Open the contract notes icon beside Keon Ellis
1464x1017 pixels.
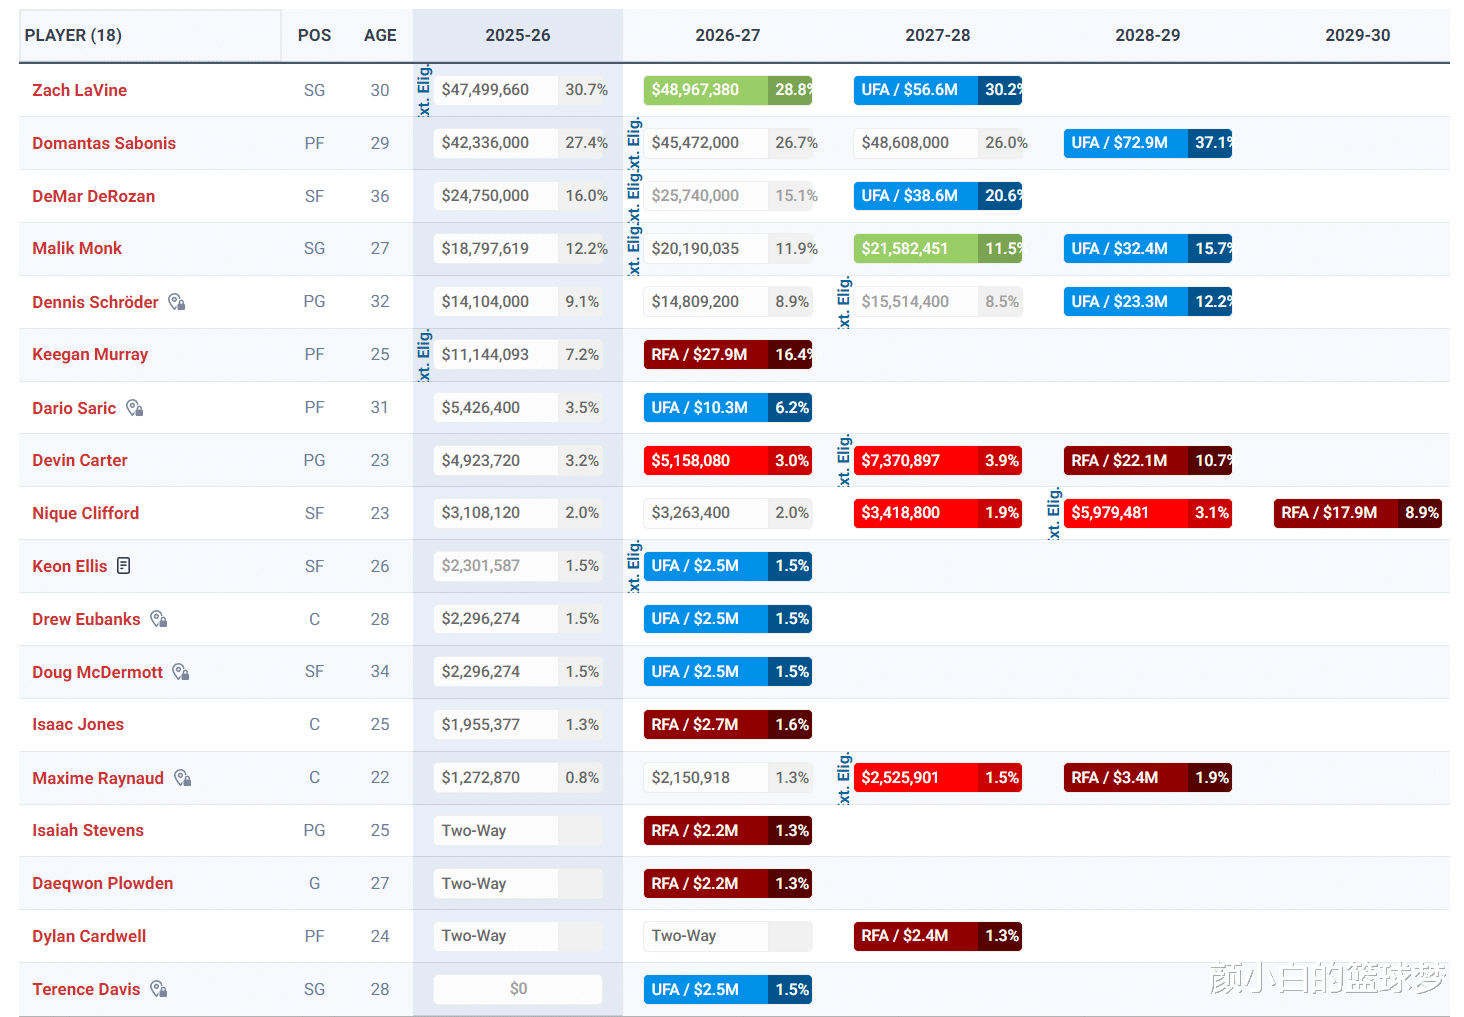click(x=124, y=566)
